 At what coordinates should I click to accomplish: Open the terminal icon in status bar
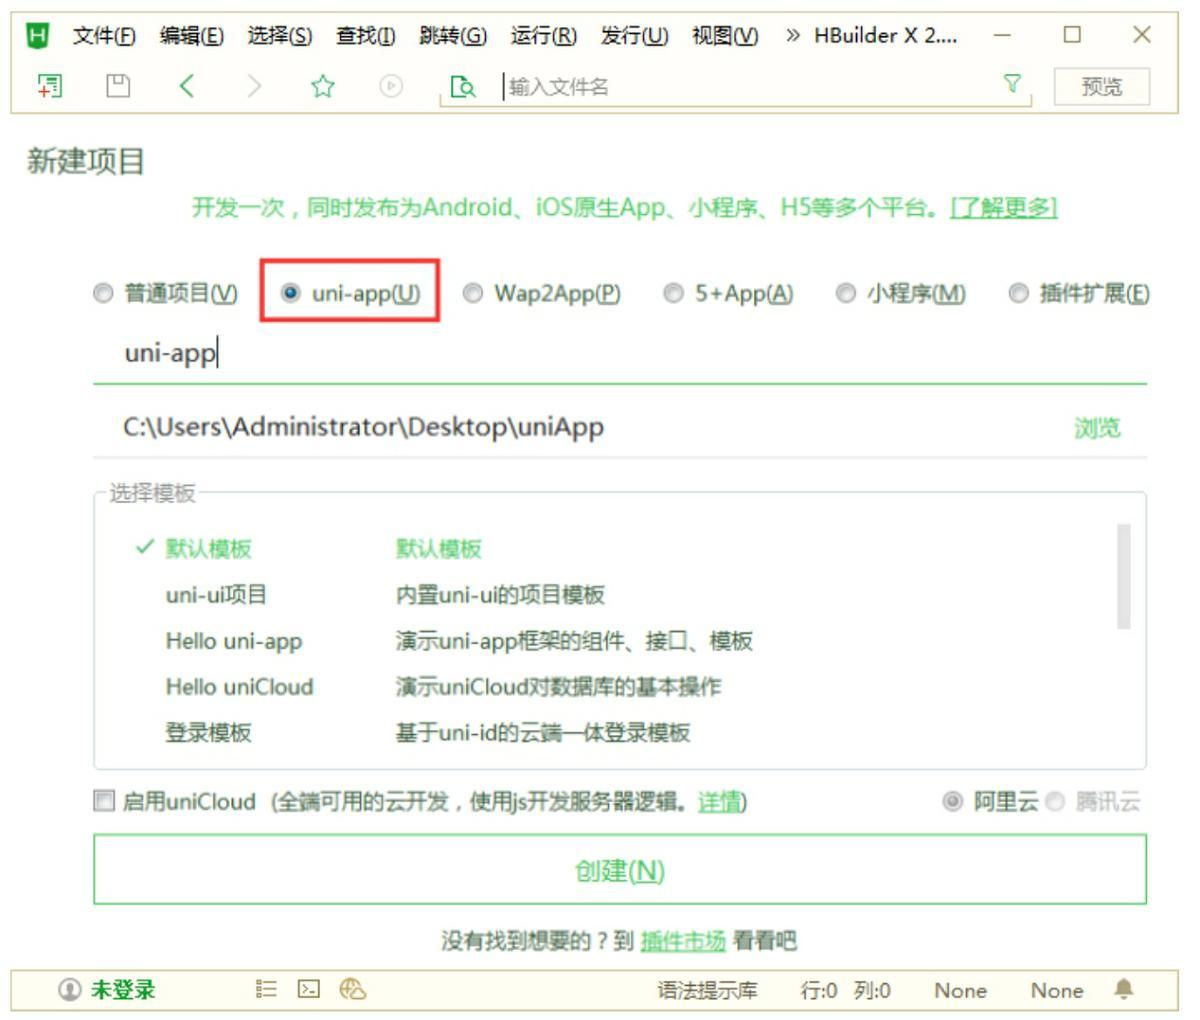pos(309,990)
